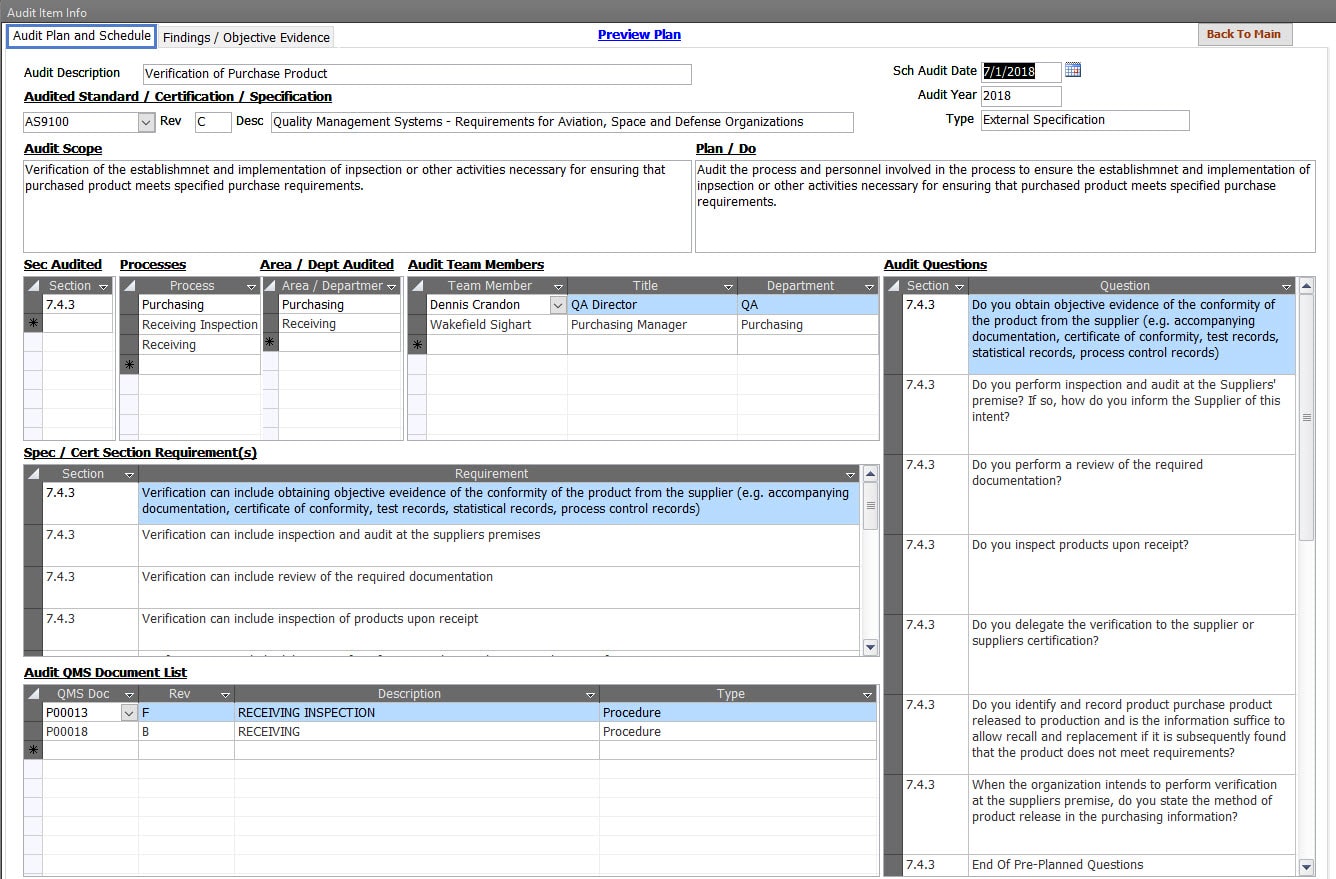Select the Audit Plan and Schedule tab

click(82, 36)
